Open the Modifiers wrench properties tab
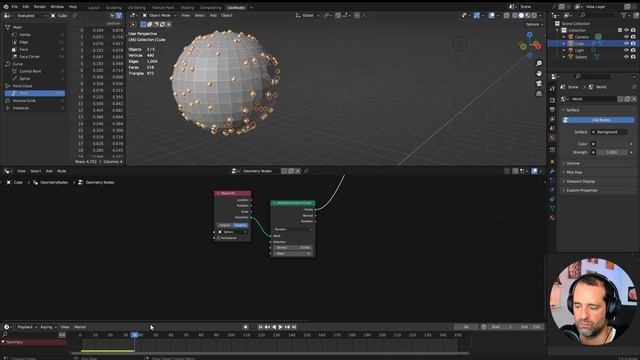Image resolution: width=640 pixels, height=360 pixels. point(552,171)
